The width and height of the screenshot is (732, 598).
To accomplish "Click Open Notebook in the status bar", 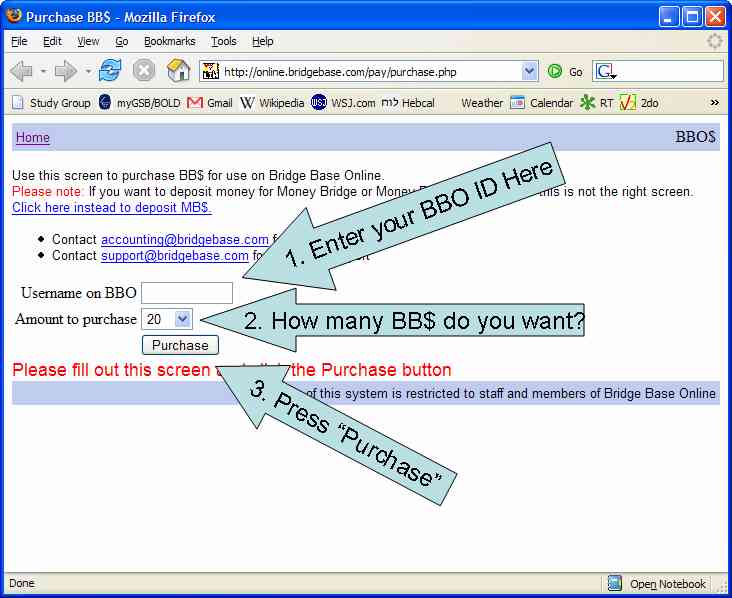I will tap(668, 584).
